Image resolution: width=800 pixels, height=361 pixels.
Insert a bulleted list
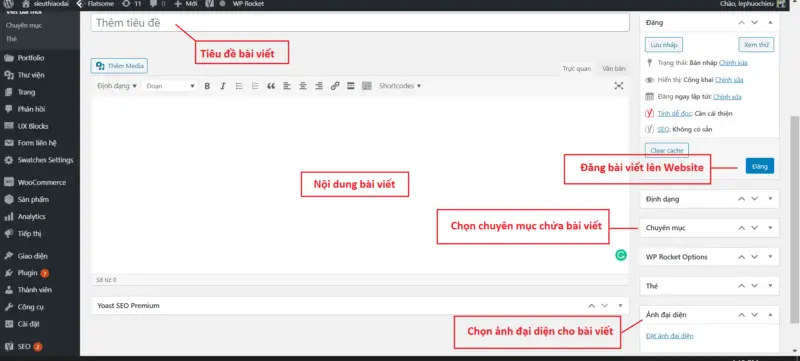(x=239, y=86)
